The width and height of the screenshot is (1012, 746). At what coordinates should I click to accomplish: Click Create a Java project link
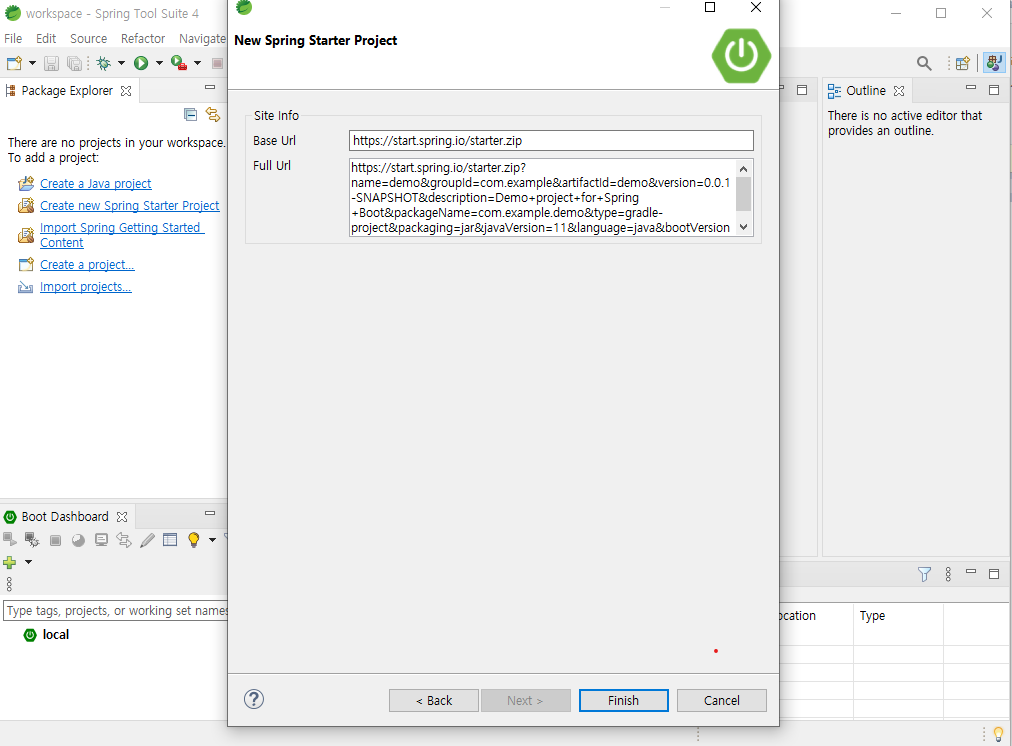[96, 184]
